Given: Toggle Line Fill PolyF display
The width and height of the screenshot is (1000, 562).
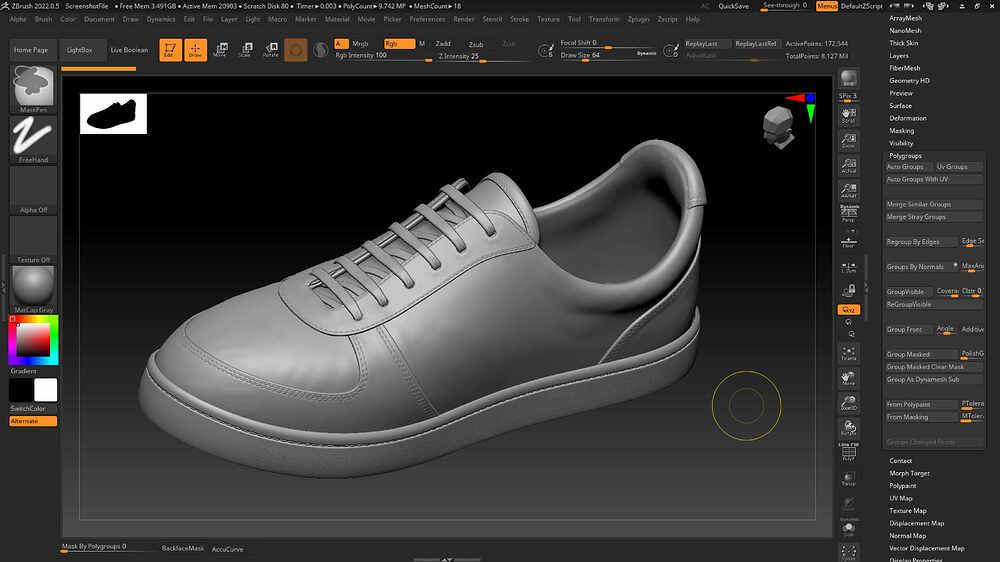Looking at the screenshot, I should pos(849,452).
